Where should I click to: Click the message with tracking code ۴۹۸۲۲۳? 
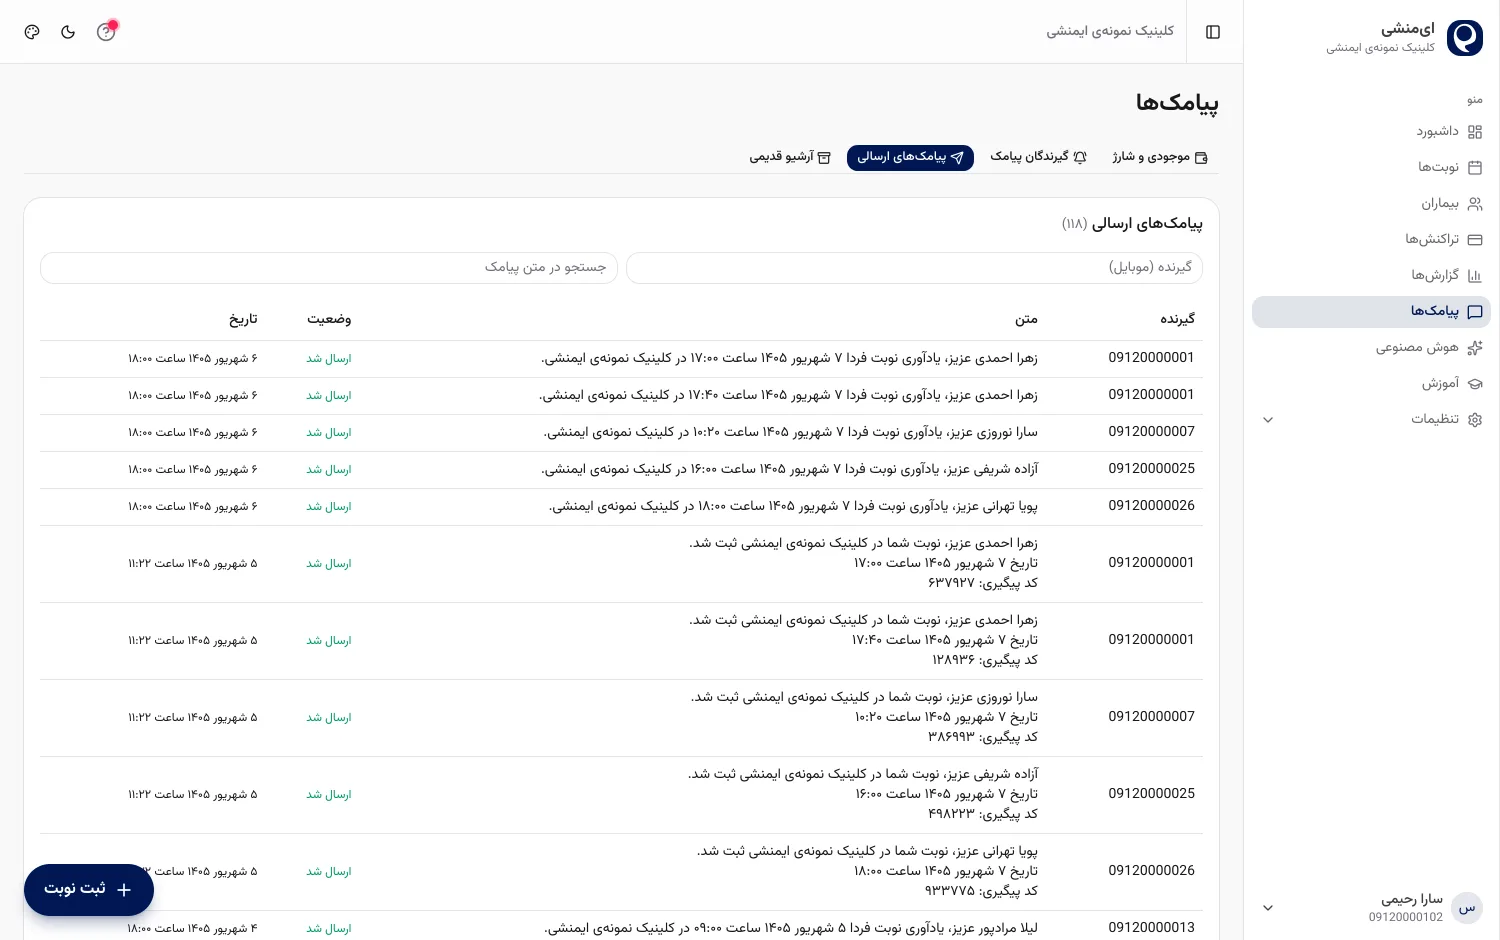point(863,794)
